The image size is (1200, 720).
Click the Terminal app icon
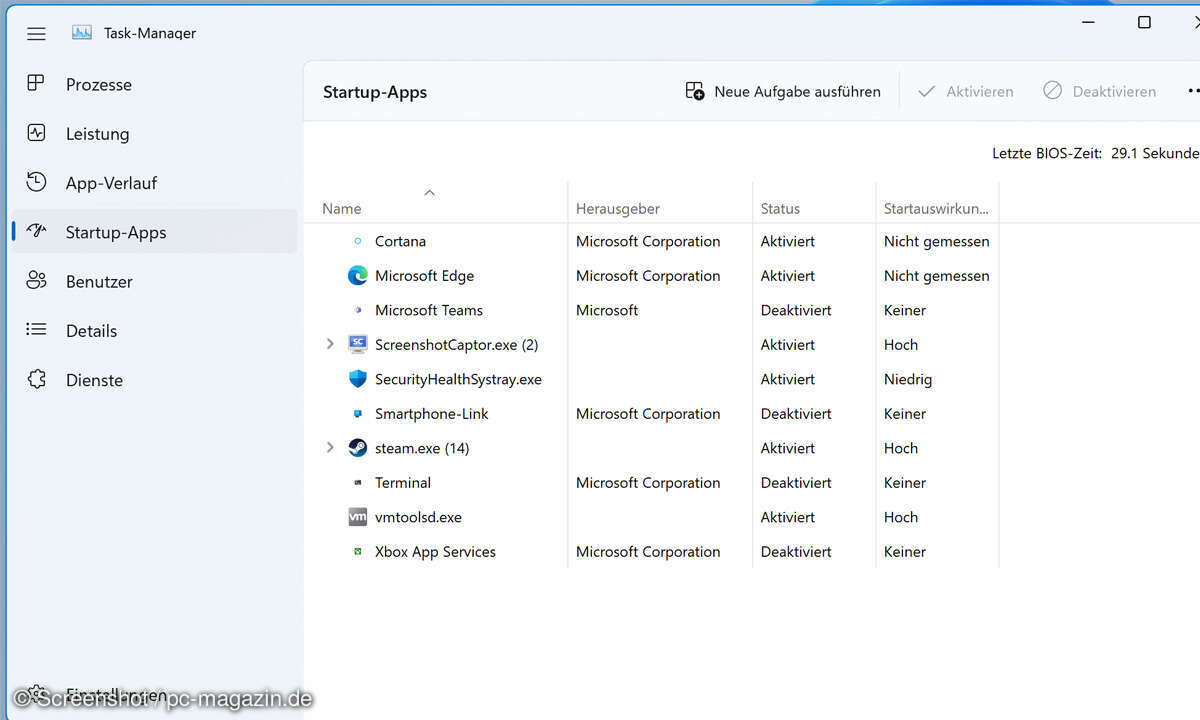coord(358,482)
